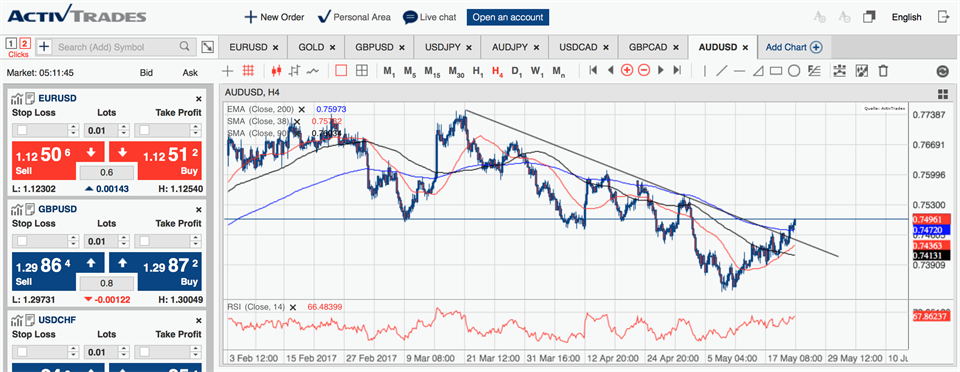The image size is (960, 372).
Task: Enable GBPUSD Take Profit checkbox
Action: point(144,241)
